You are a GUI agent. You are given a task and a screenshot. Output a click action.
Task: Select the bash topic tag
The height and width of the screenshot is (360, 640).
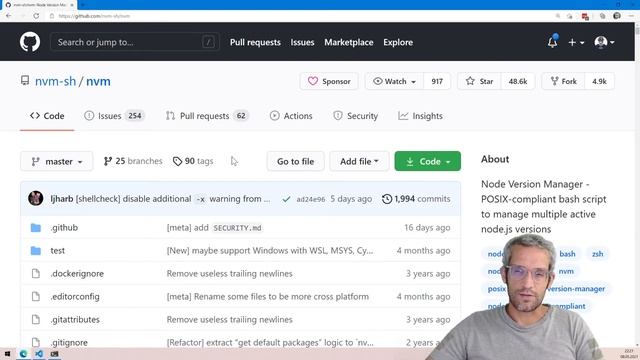(567, 254)
